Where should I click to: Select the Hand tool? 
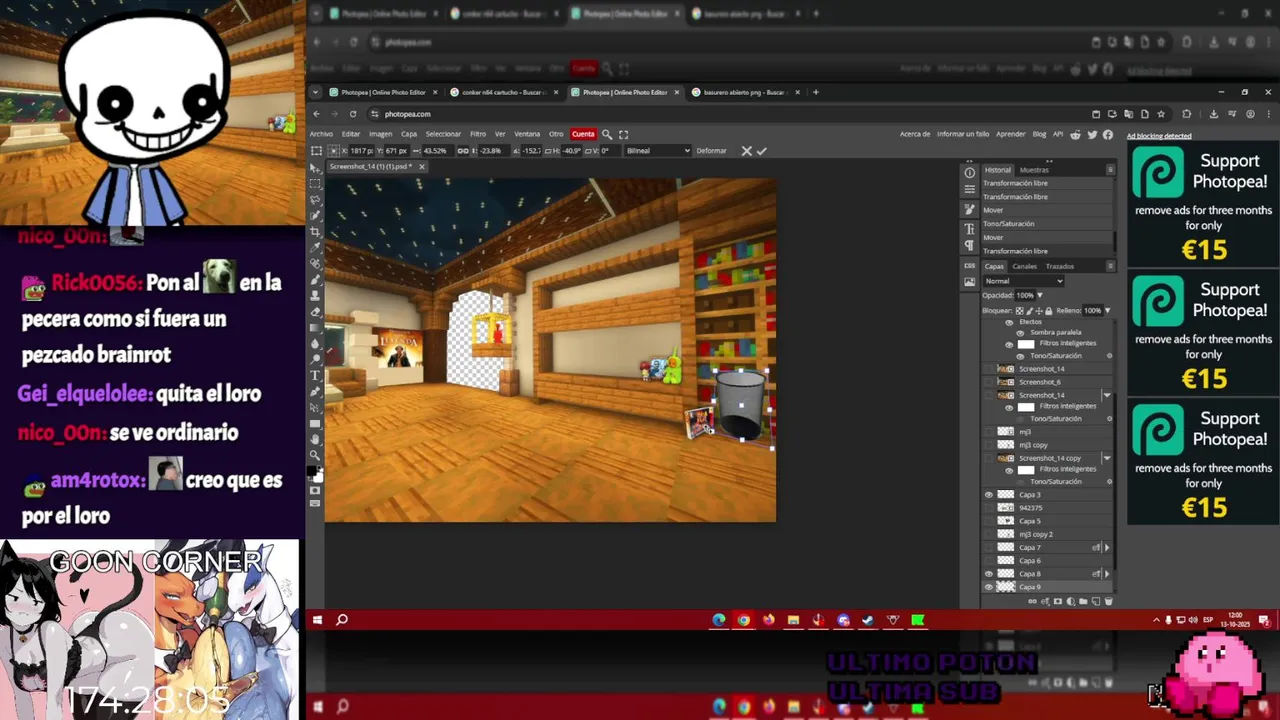click(316, 439)
